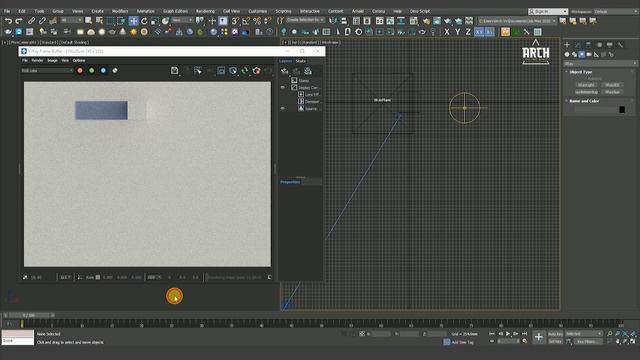Image resolution: width=640 pixels, height=360 pixels.
Task: Click the black object color swatch
Action: (x=622, y=109)
